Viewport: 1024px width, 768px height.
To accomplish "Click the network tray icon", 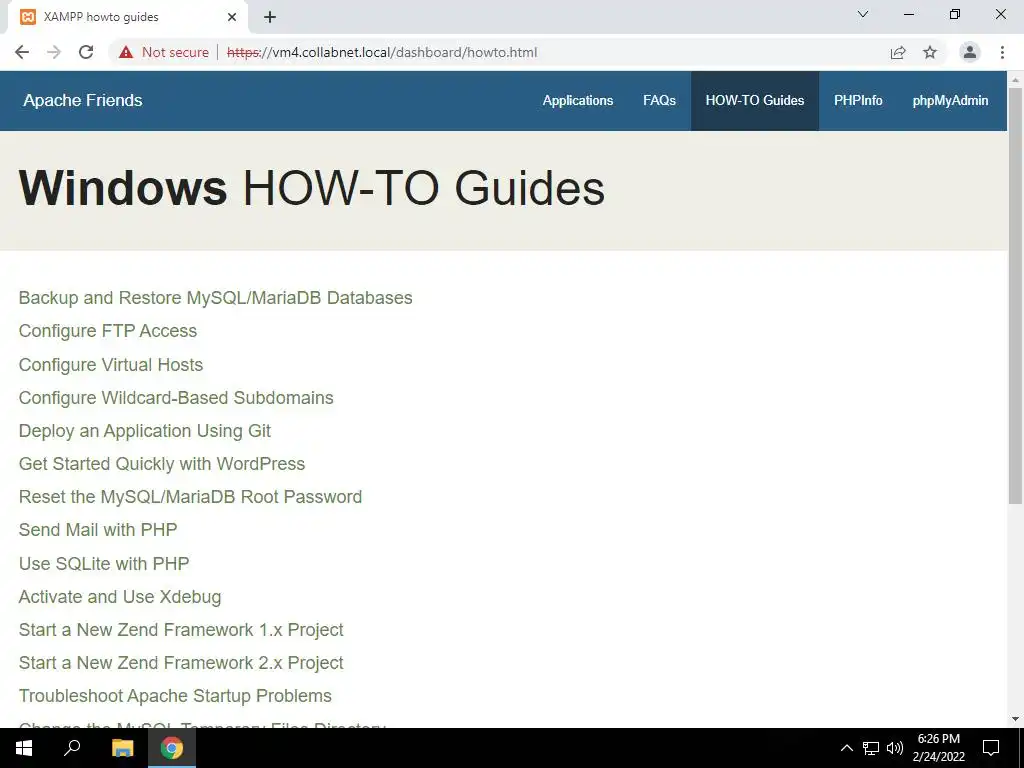I will [x=871, y=748].
